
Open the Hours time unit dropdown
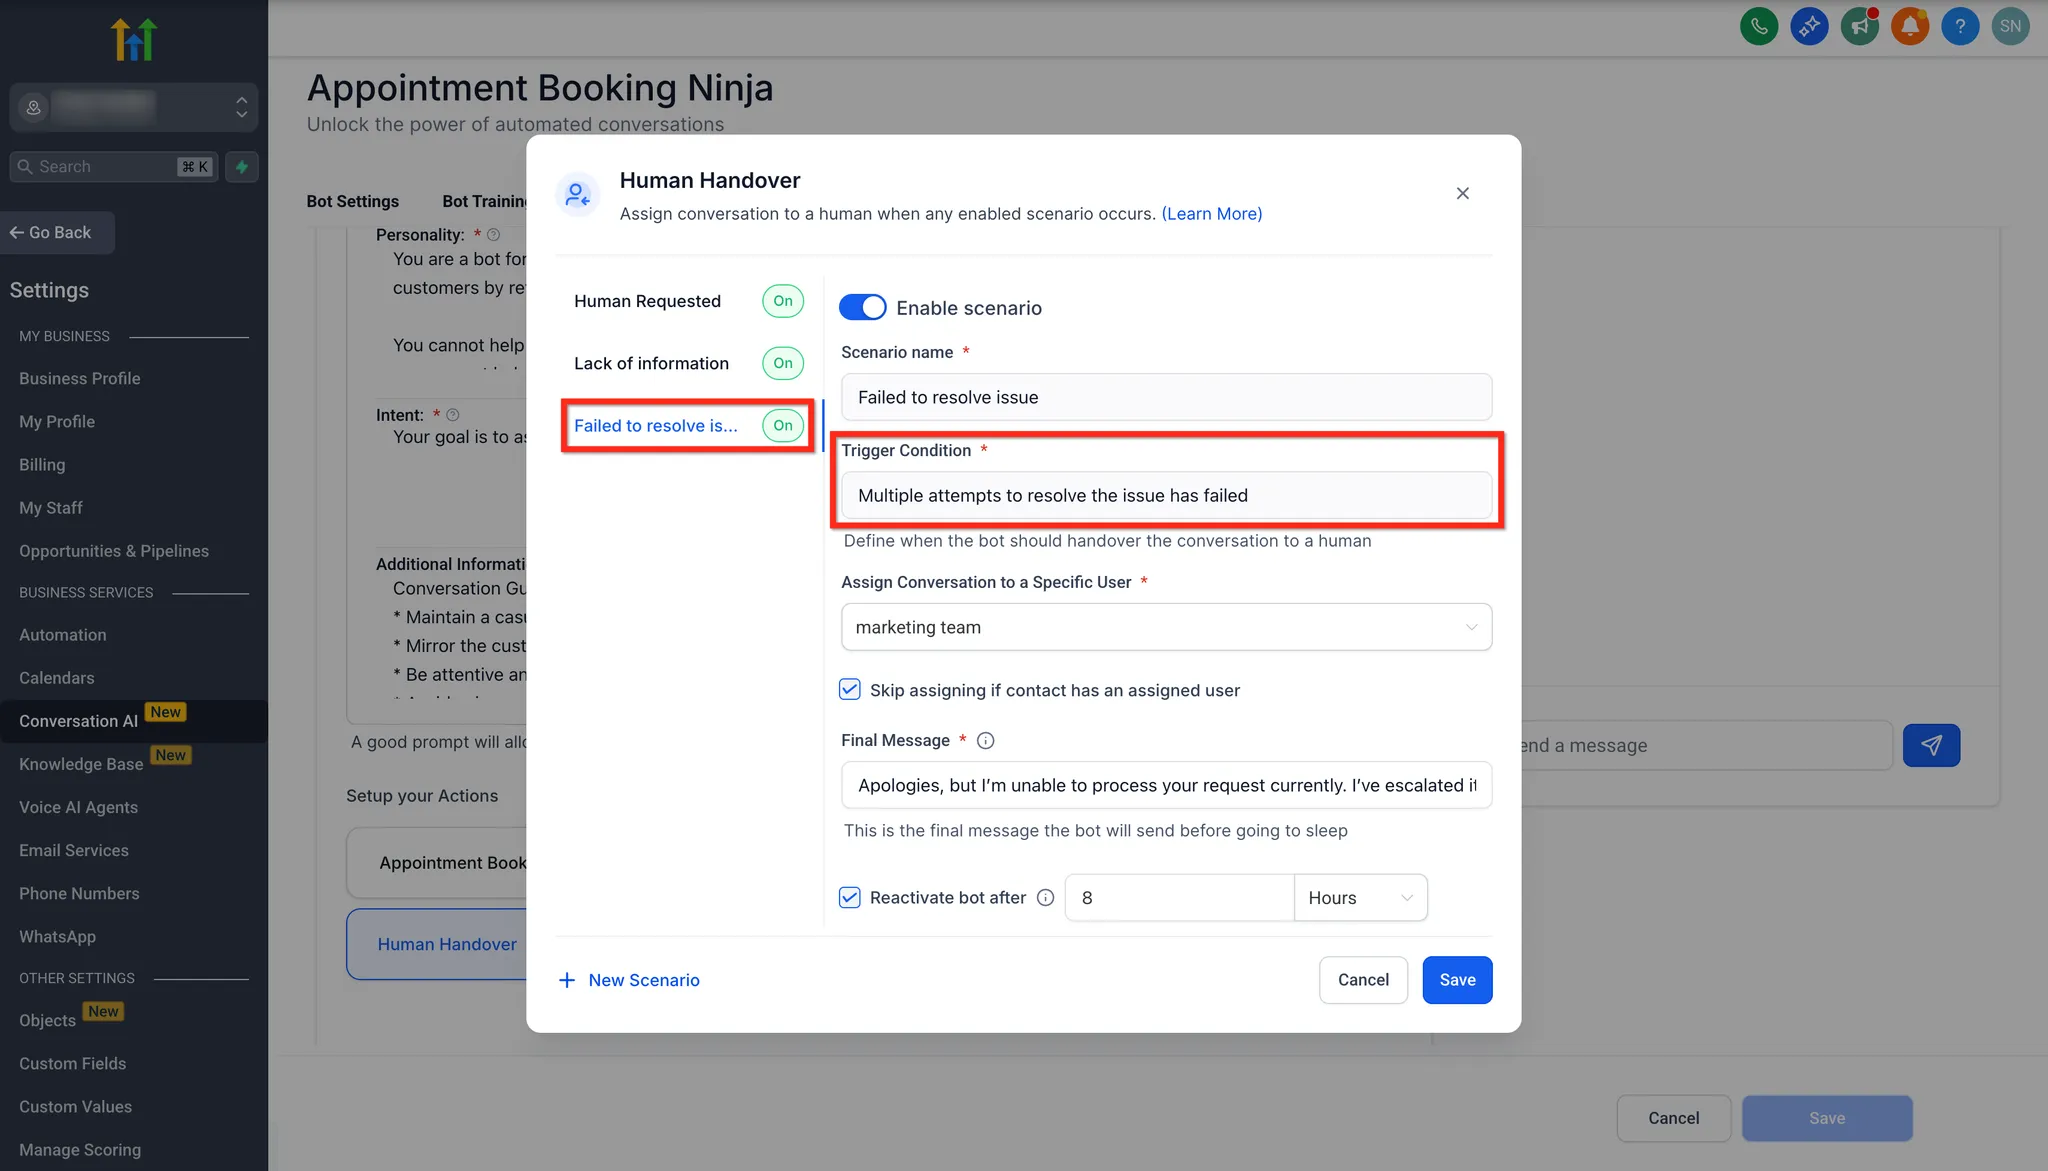coord(1359,898)
